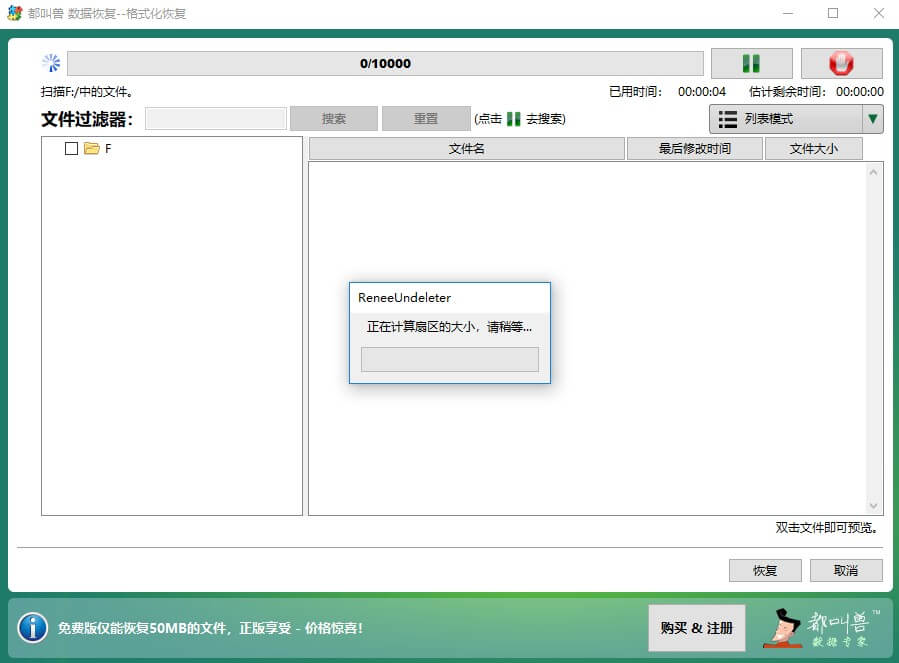Click the 0/10000 scan progress bar
This screenshot has height=663, width=899.
(385, 63)
